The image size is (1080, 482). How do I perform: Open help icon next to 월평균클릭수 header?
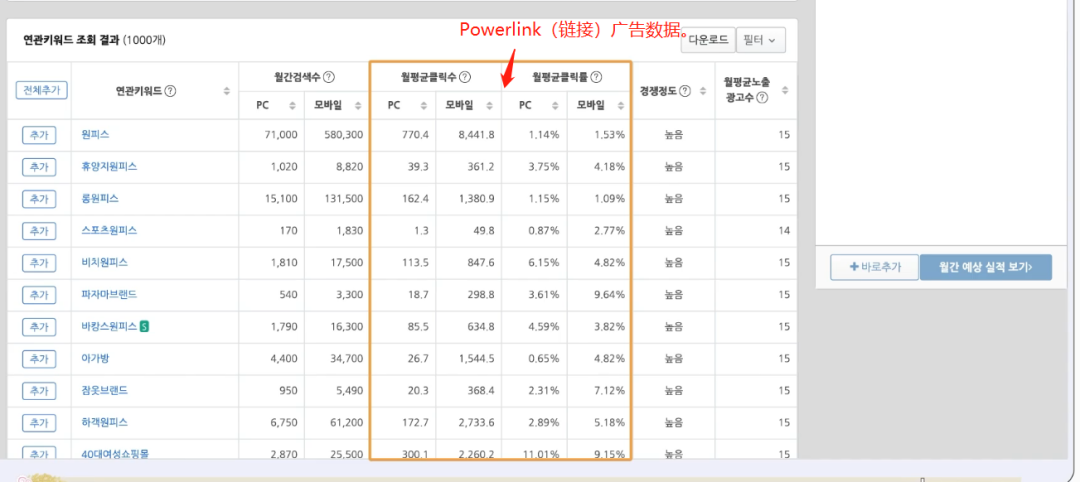466,76
